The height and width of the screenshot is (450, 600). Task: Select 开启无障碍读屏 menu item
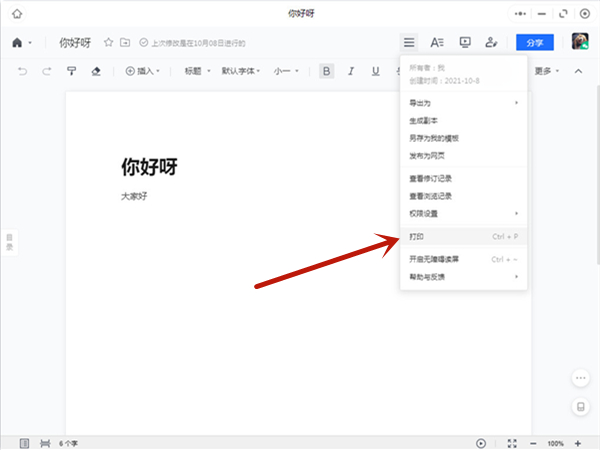pyautogui.click(x=463, y=259)
